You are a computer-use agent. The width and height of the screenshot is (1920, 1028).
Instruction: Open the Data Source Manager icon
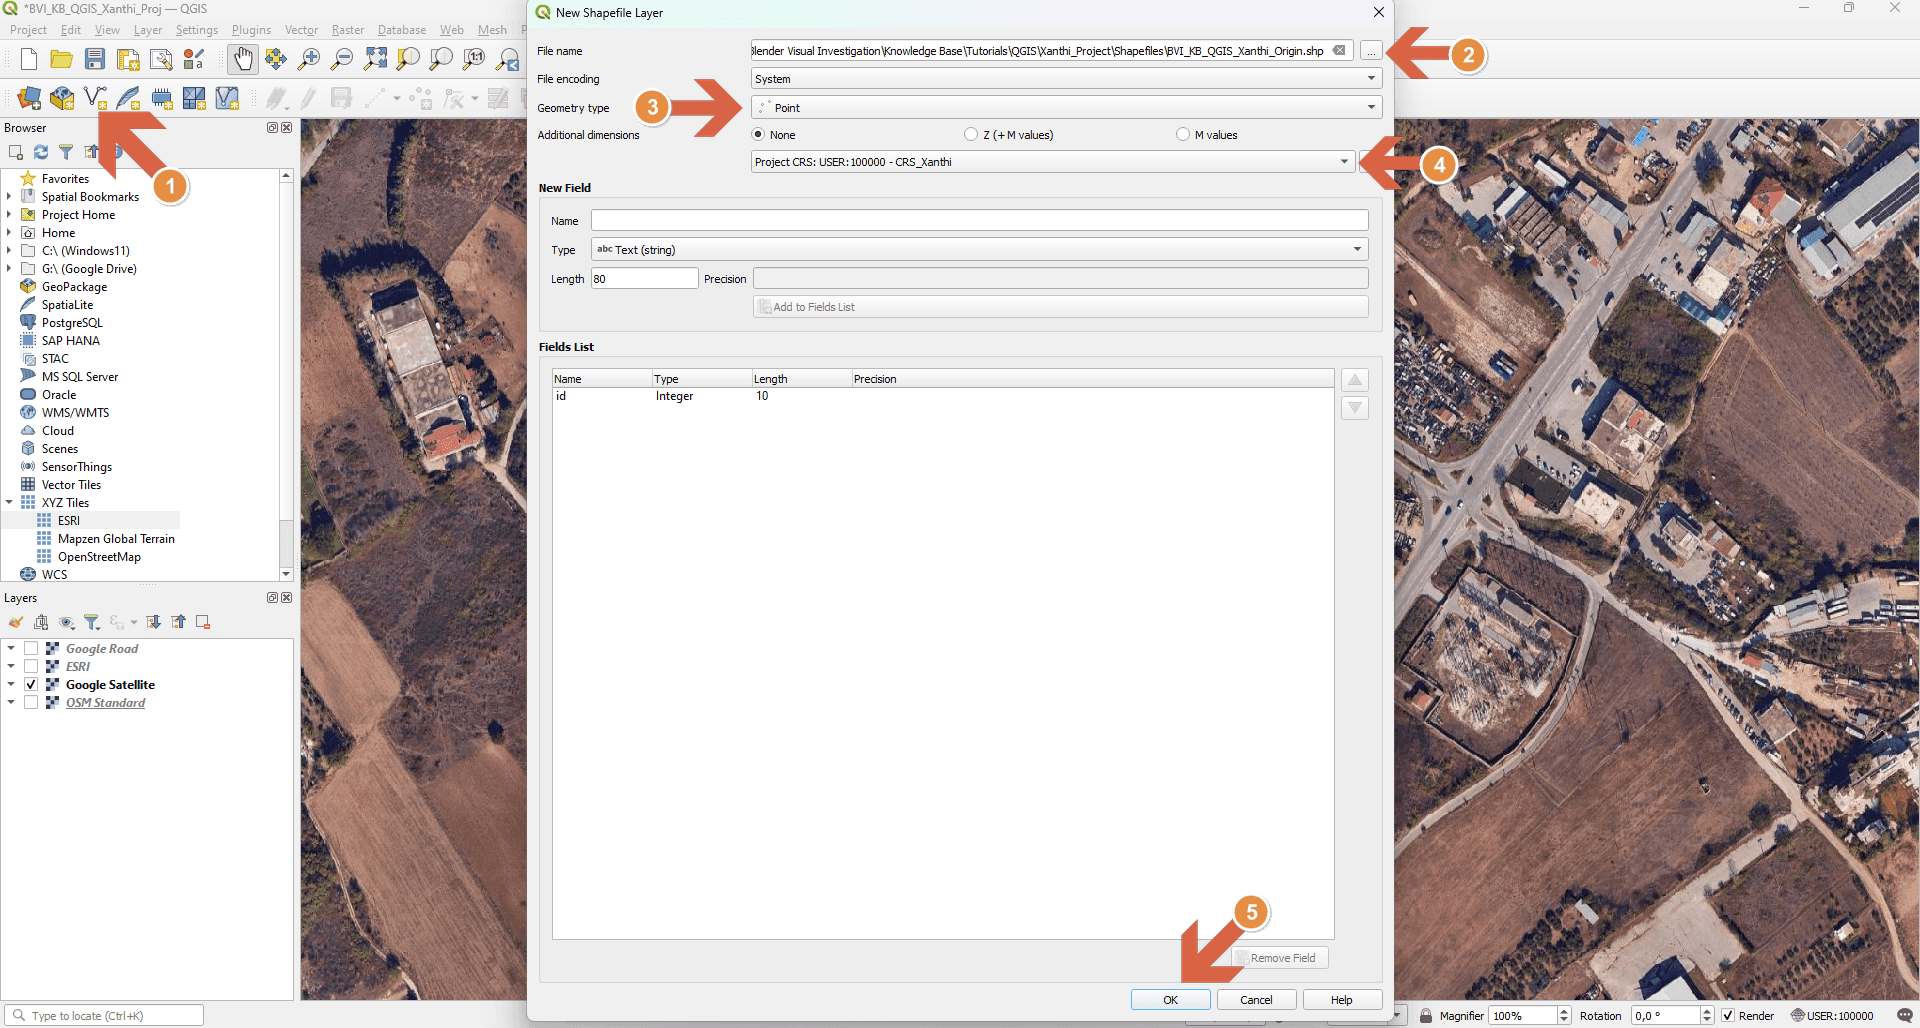point(29,98)
